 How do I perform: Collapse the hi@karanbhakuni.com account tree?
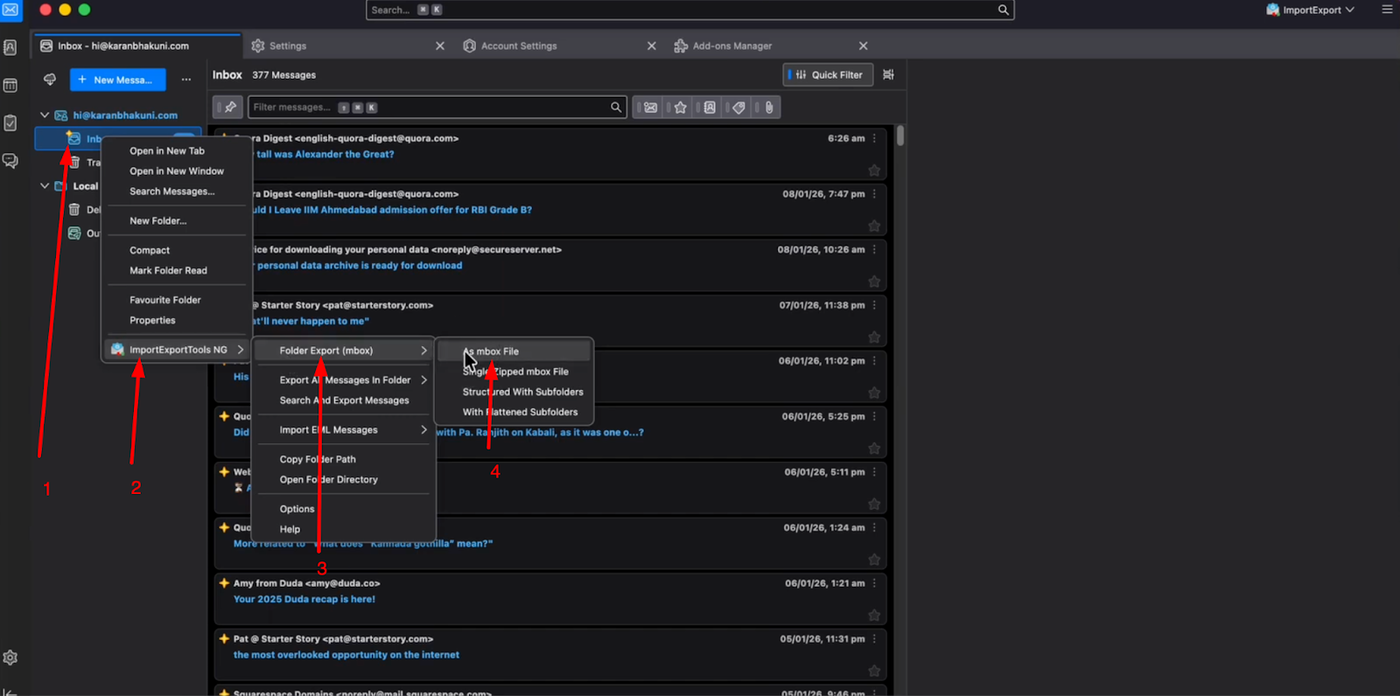point(44,115)
